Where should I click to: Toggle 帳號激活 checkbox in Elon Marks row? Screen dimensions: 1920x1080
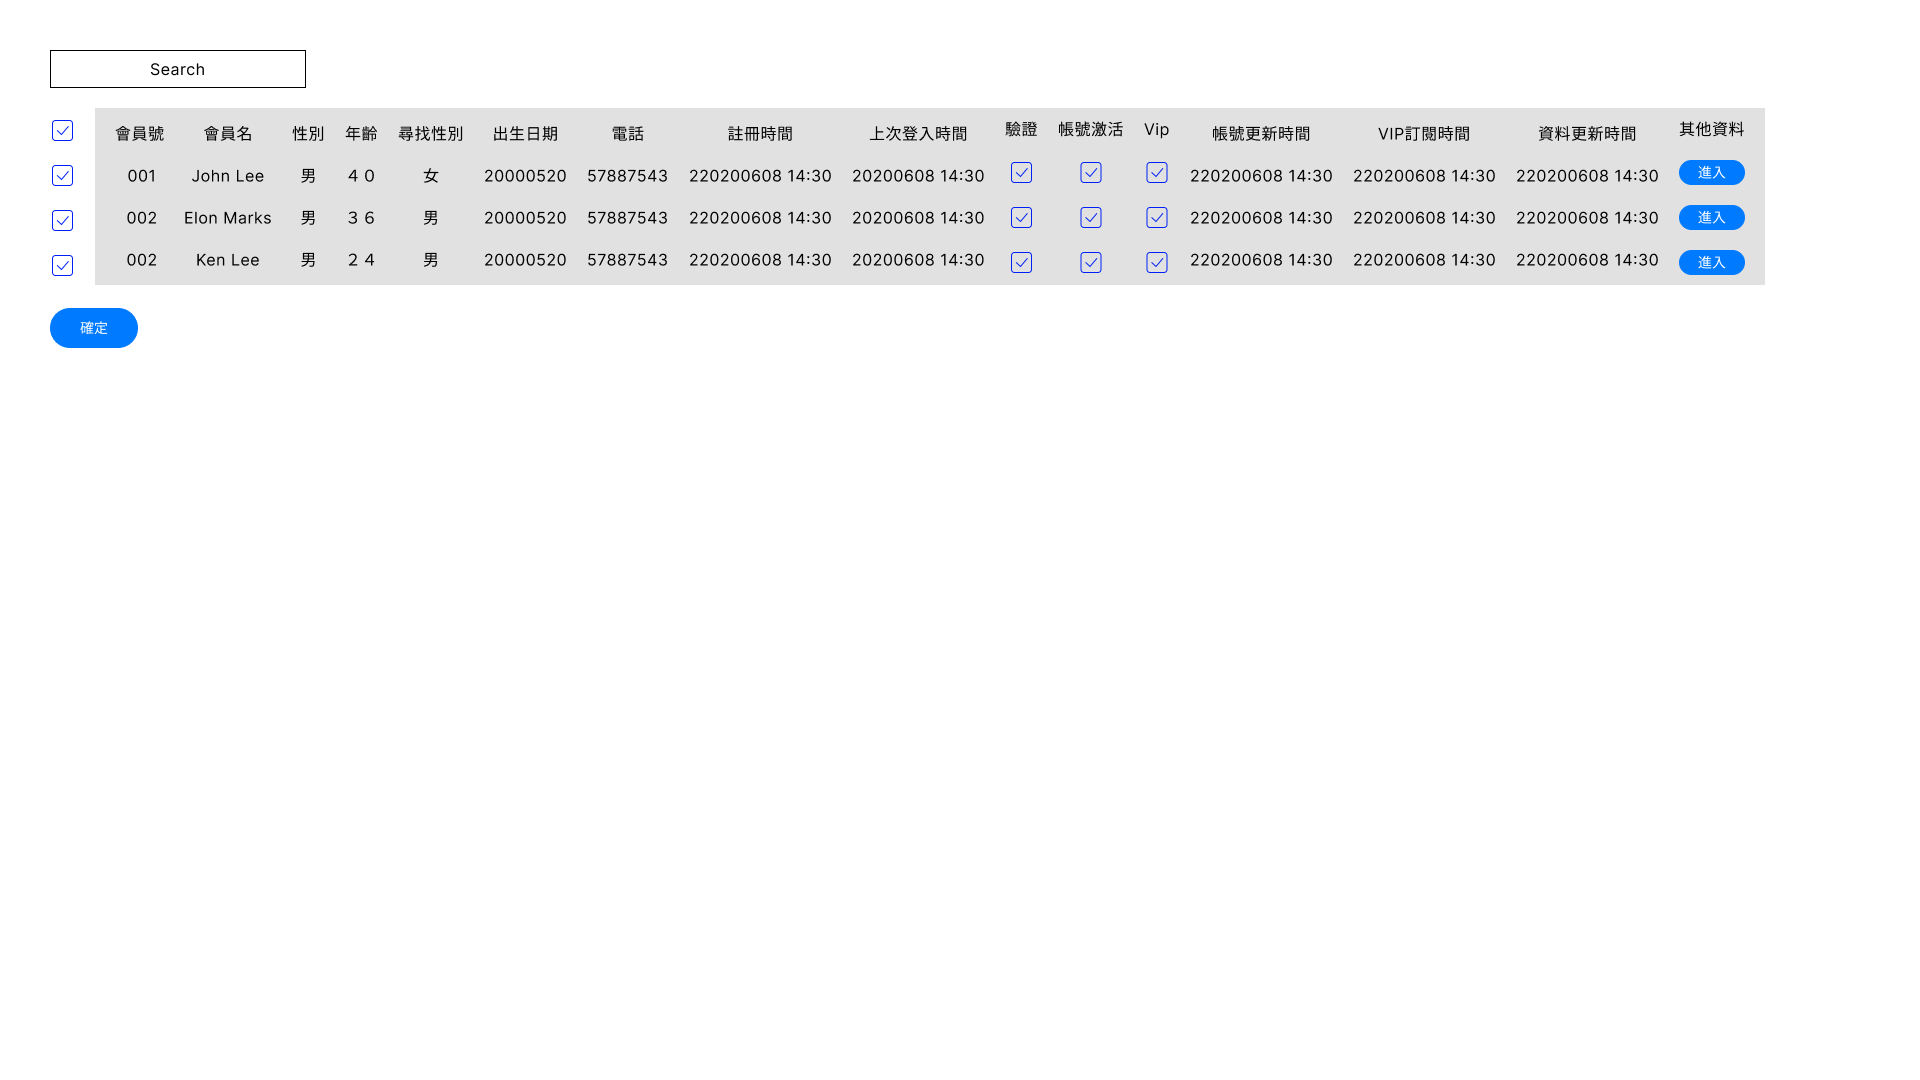[1091, 218]
